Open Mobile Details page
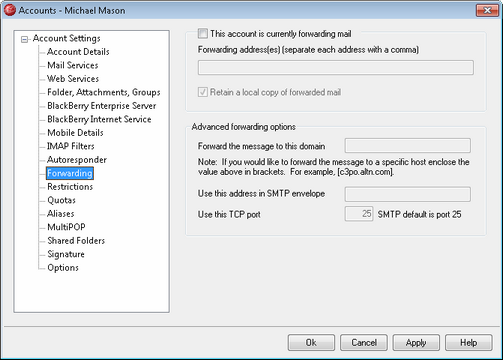 (75, 133)
